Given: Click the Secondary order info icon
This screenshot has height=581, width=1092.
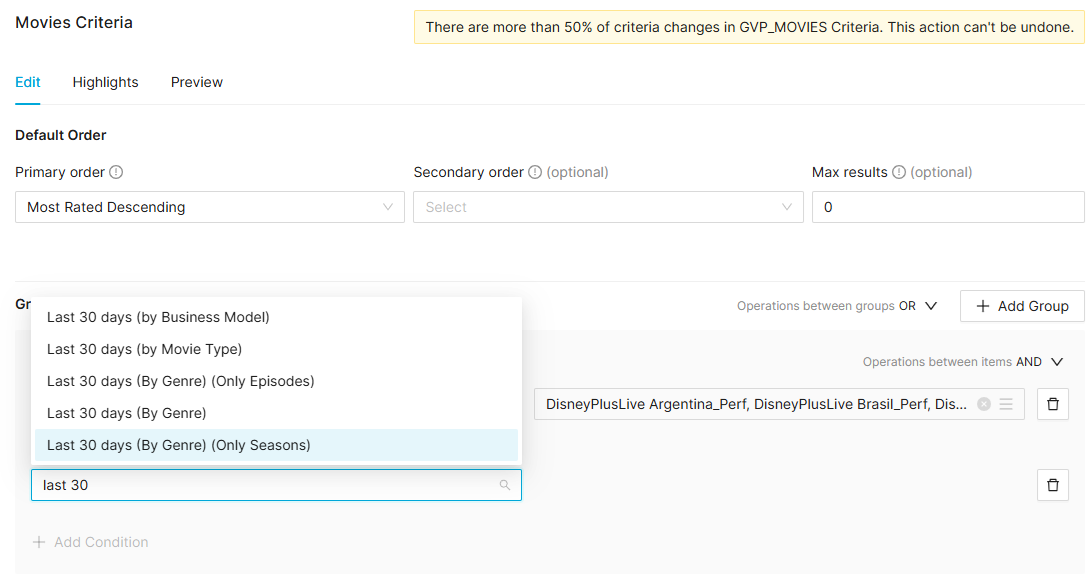Looking at the screenshot, I should pos(535,172).
